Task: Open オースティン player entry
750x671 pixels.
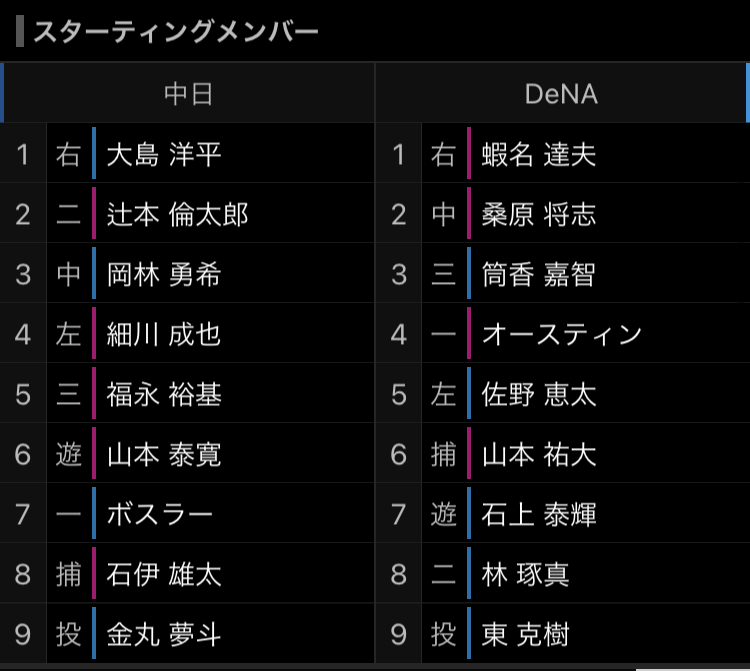Action: 562,334
